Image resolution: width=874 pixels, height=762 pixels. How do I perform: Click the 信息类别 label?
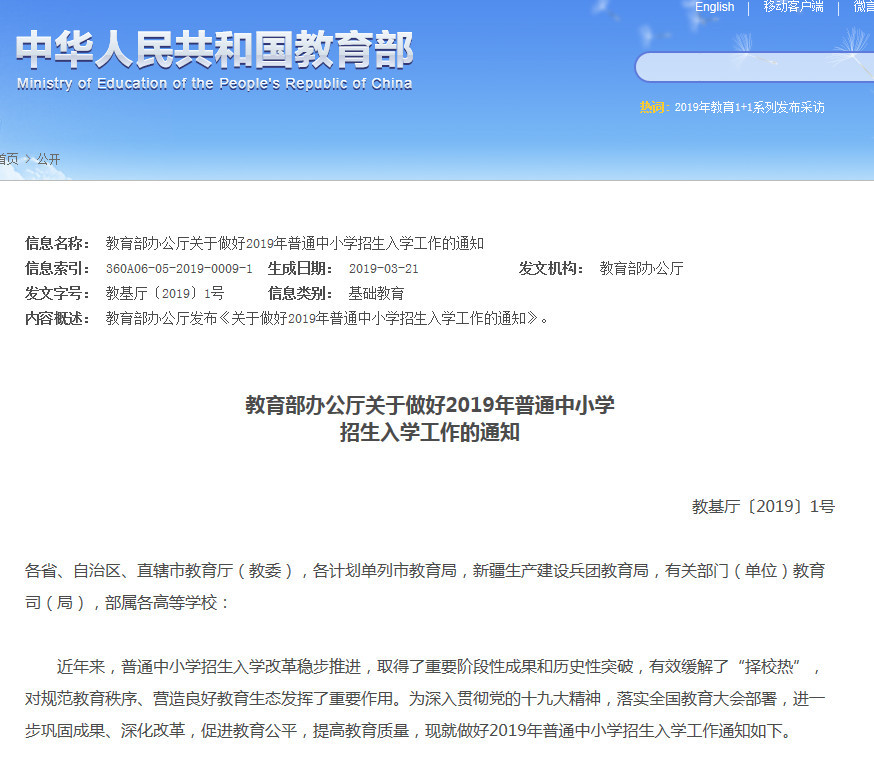(x=299, y=293)
